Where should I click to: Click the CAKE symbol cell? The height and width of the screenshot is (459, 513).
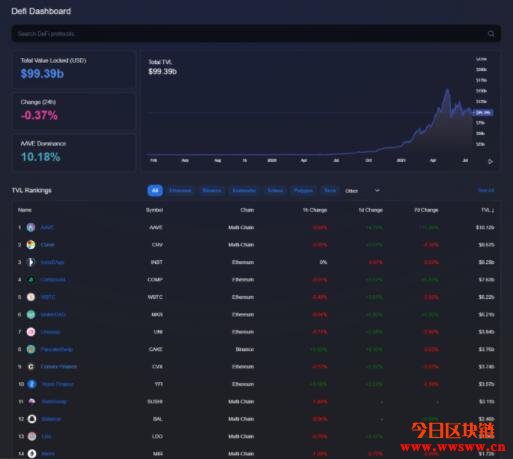pos(156,349)
